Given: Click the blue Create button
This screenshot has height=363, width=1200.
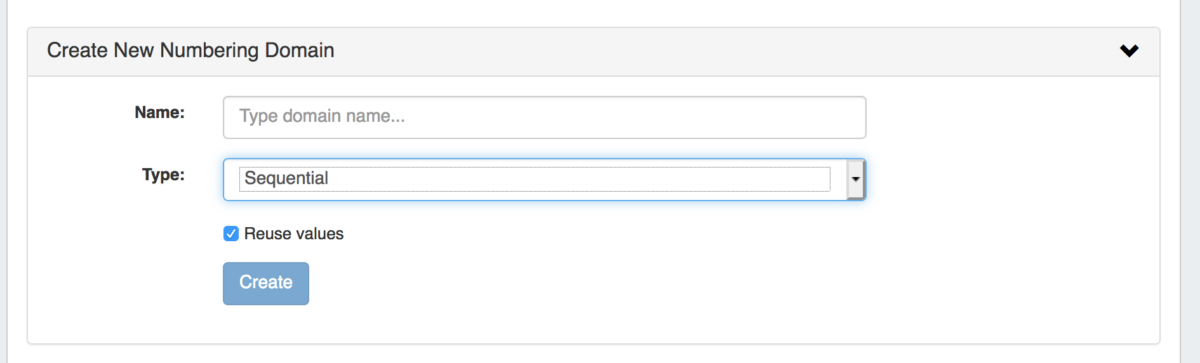Looking at the screenshot, I should (266, 283).
